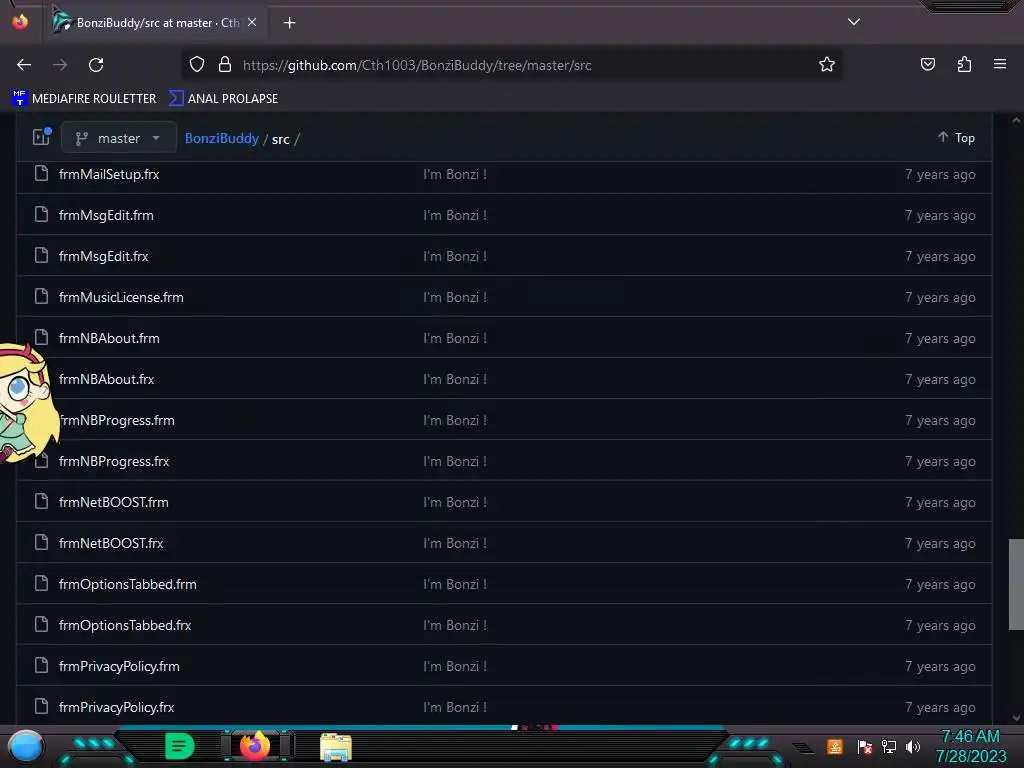The image size is (1024, 768).
Task: Click file icon beside frmNetBOOST.frm
Action: (42, 502)
